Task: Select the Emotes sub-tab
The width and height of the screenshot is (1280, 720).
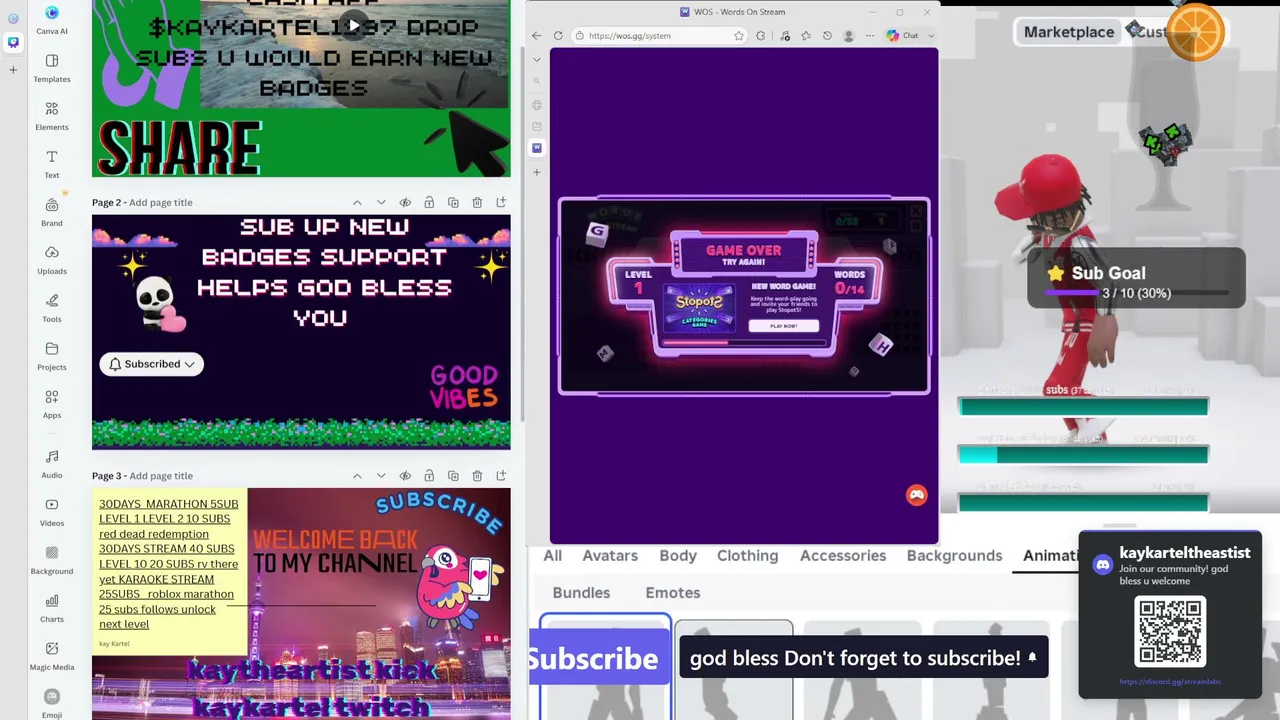Action: coord(673,592)
